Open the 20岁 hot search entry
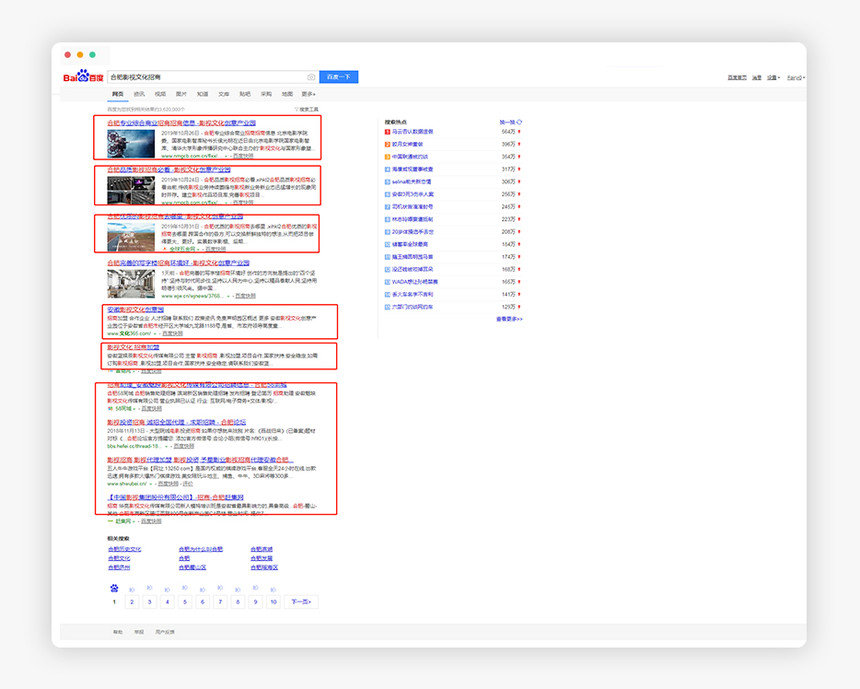The width and height of the screenshot is (860, 689). (x=412, y=231)
